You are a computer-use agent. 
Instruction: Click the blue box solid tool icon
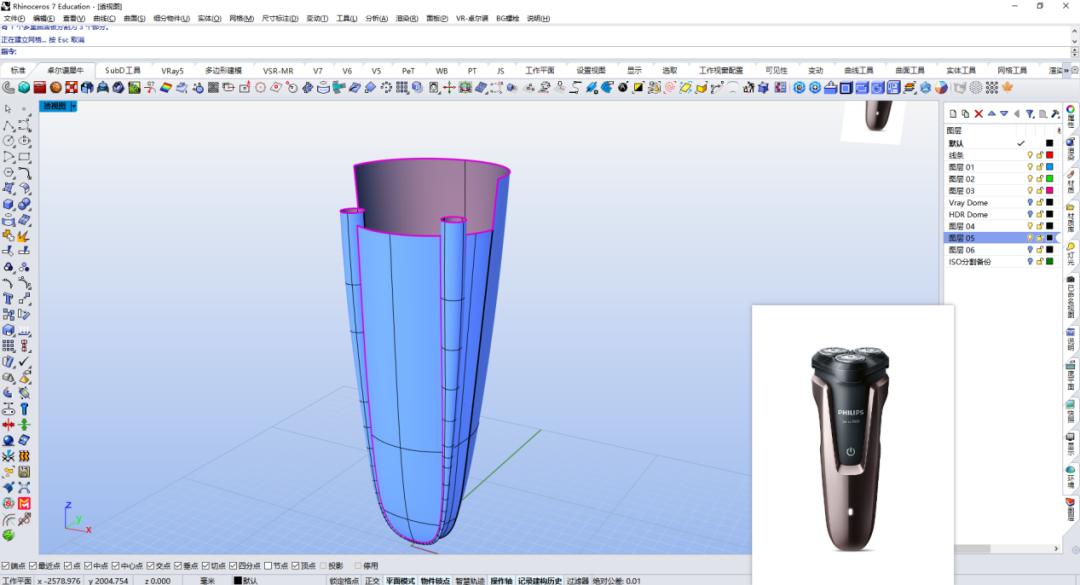coord(8,204)
